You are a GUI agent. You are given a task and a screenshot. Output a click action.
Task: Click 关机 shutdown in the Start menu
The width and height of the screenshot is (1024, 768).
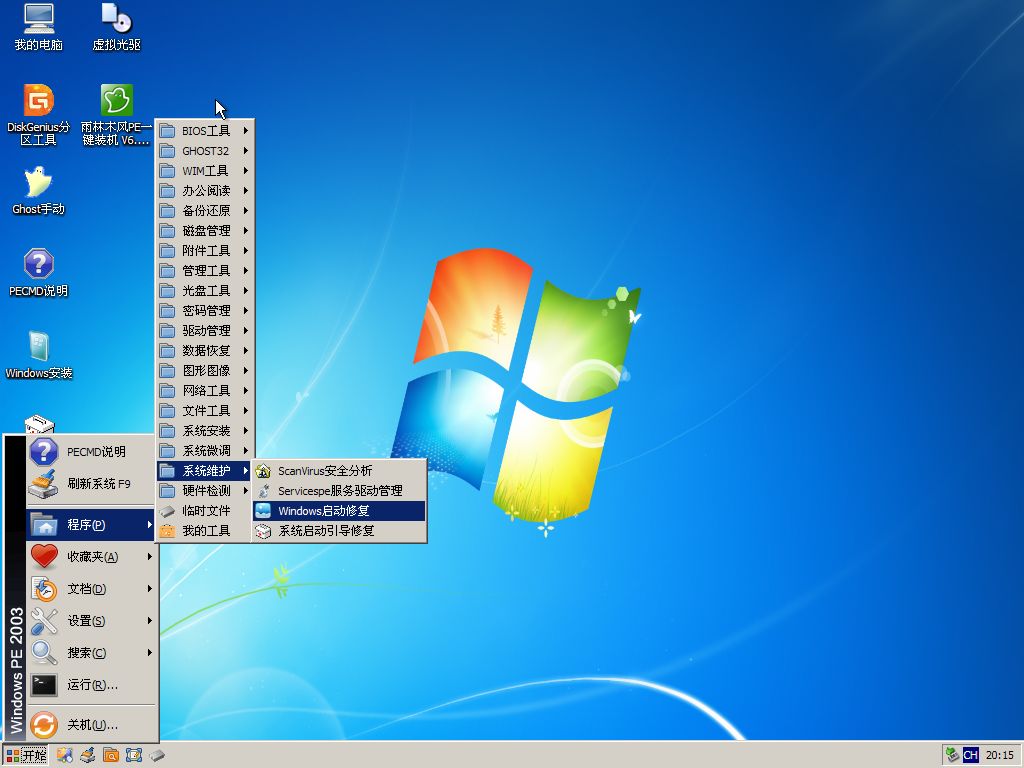coord(92,725)
